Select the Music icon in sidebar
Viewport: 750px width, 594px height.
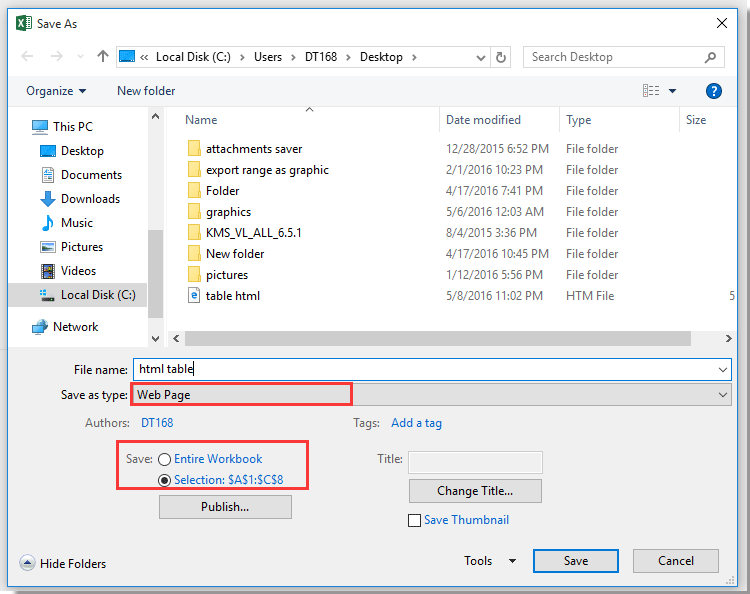click(47, 223)
